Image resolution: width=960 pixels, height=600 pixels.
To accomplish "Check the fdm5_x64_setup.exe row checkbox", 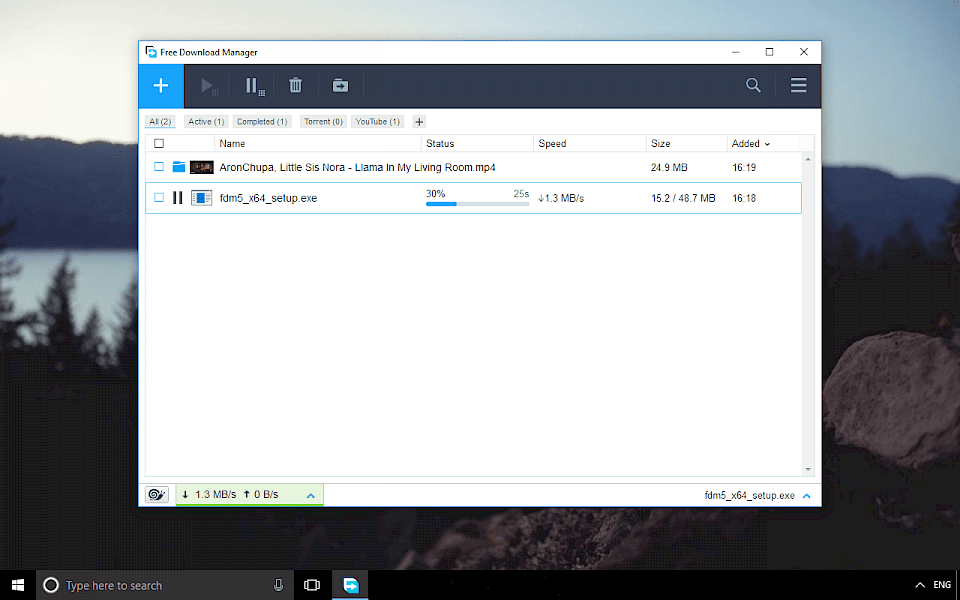I will tap(159, 198).
